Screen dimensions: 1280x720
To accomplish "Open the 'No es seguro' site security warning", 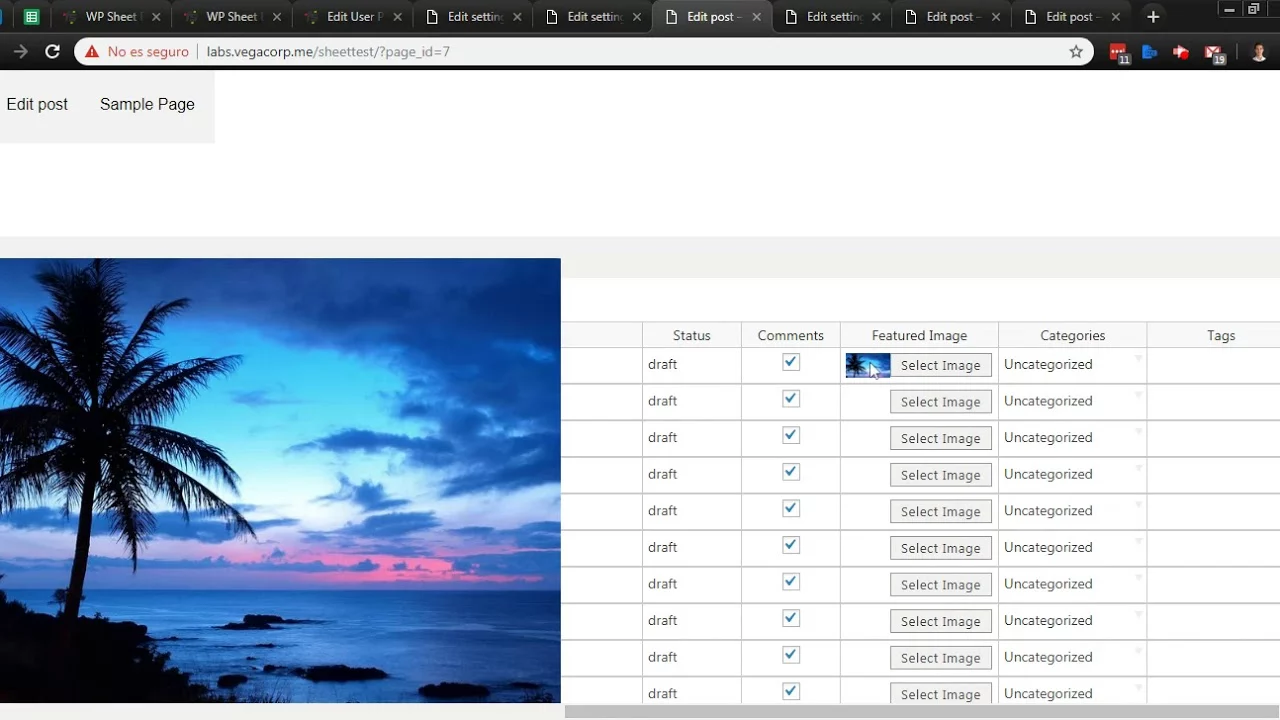I will pos(137,52).
